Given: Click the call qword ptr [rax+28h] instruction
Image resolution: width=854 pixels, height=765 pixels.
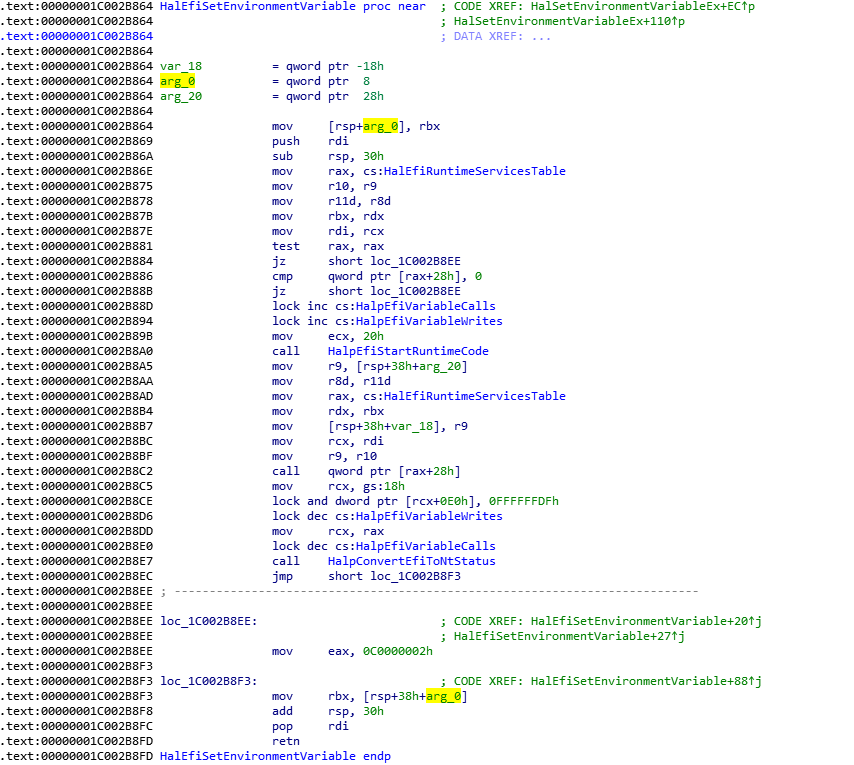Looking at the screenshot, I should pos(367,472).
